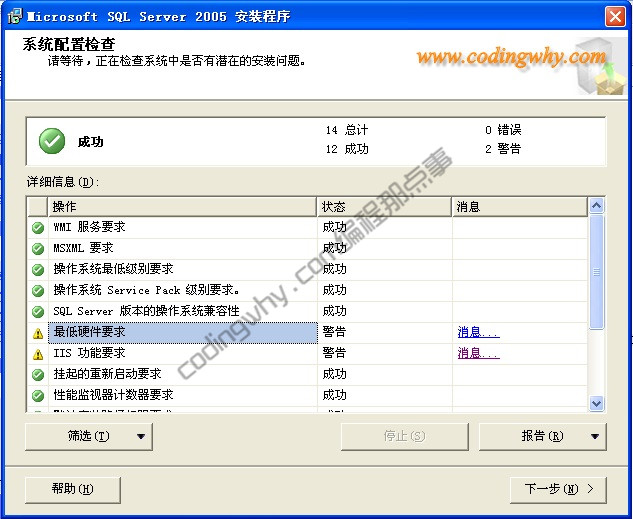
Task: Select the IIS 功能要求 row
Action: pyautogui.click(x=307, y=354)
